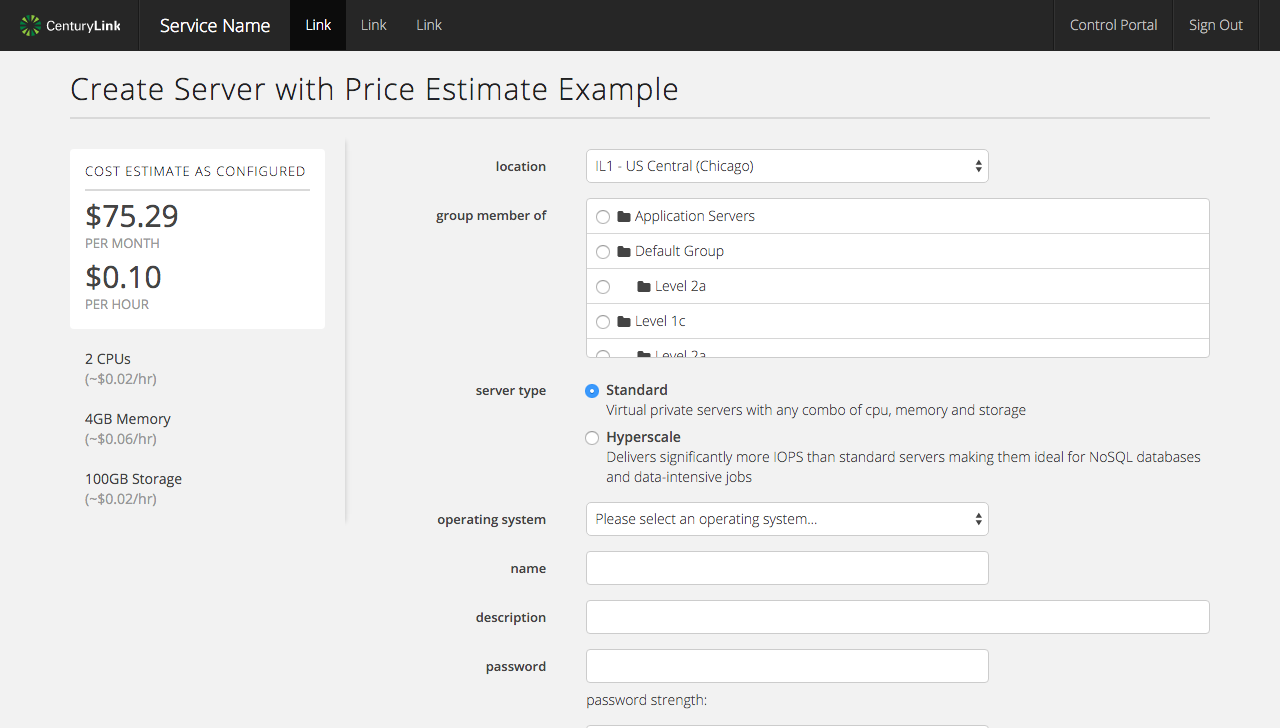Click the password strength label
1280x728 pixels.
tap(647, 700)
